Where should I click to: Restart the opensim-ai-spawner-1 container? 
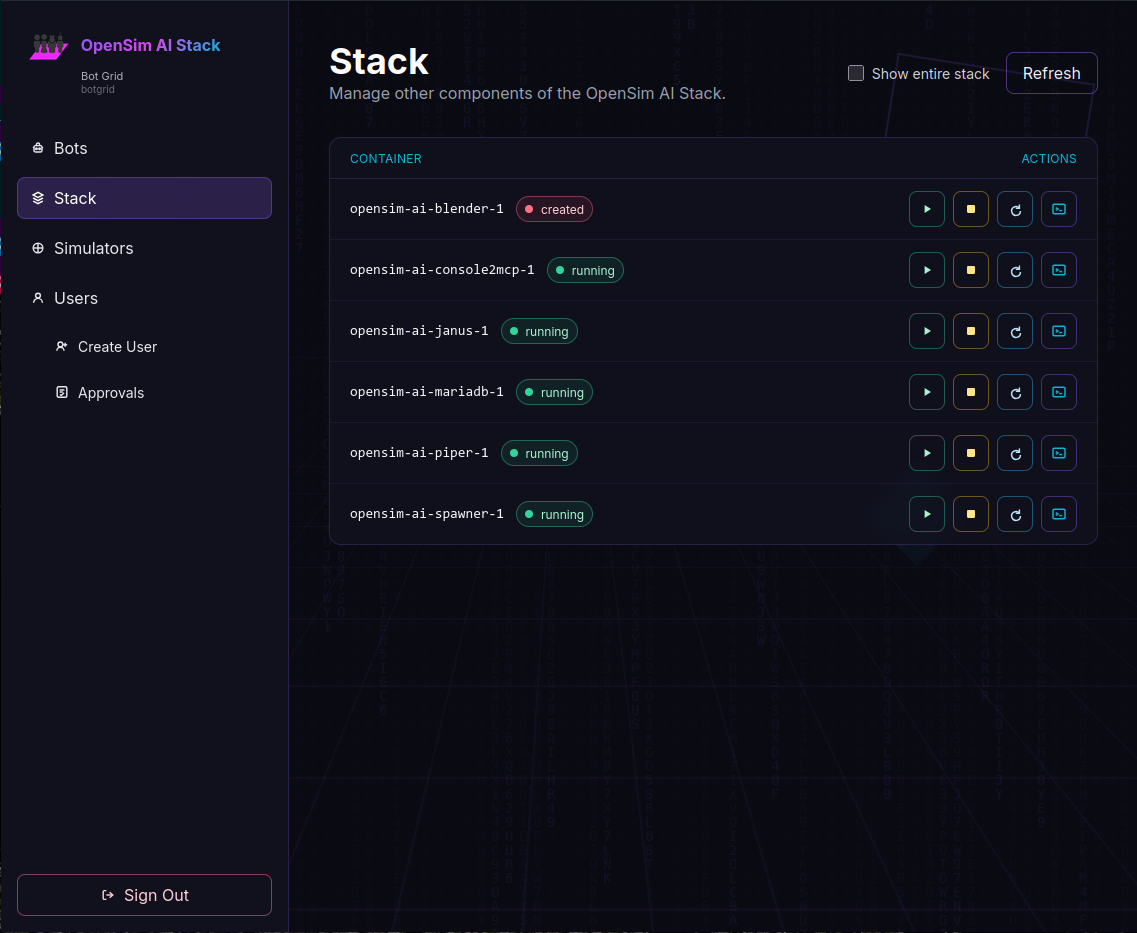pos(1015,514)
